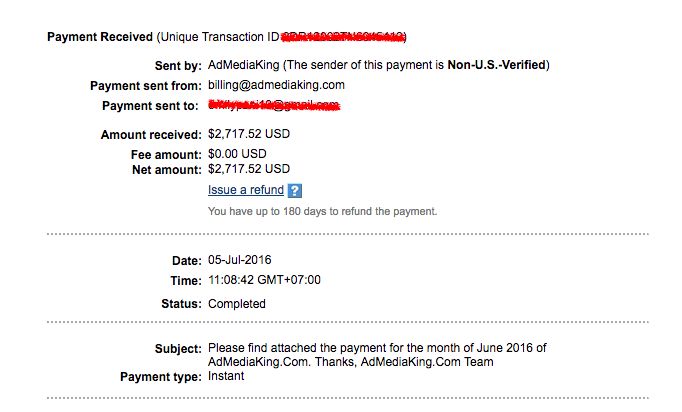This screenshot has width=682, height=412.
Task: Select the time 11:08:42 GMT+07:00
Action: point(264,280)
